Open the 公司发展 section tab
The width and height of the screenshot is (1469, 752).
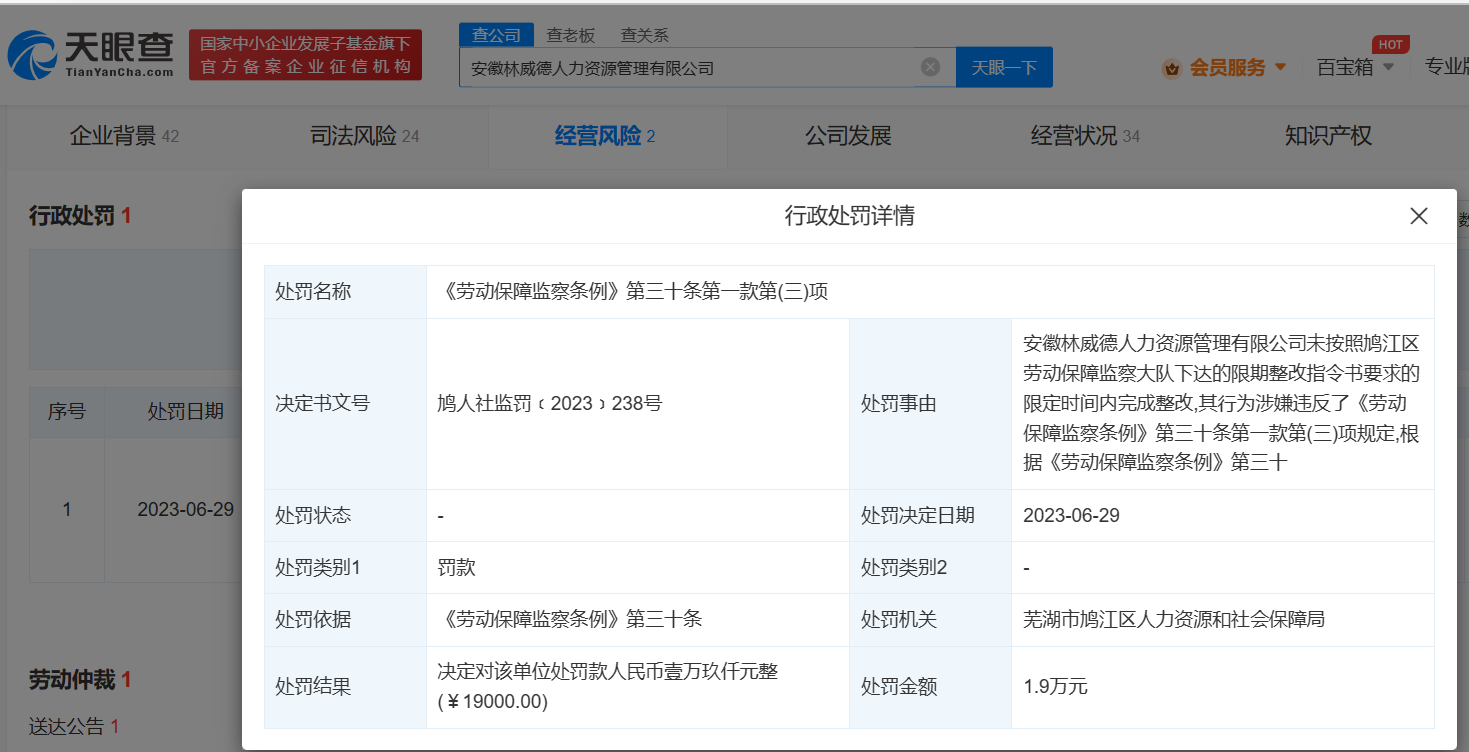pyautogui.click(x=848, y=136)
